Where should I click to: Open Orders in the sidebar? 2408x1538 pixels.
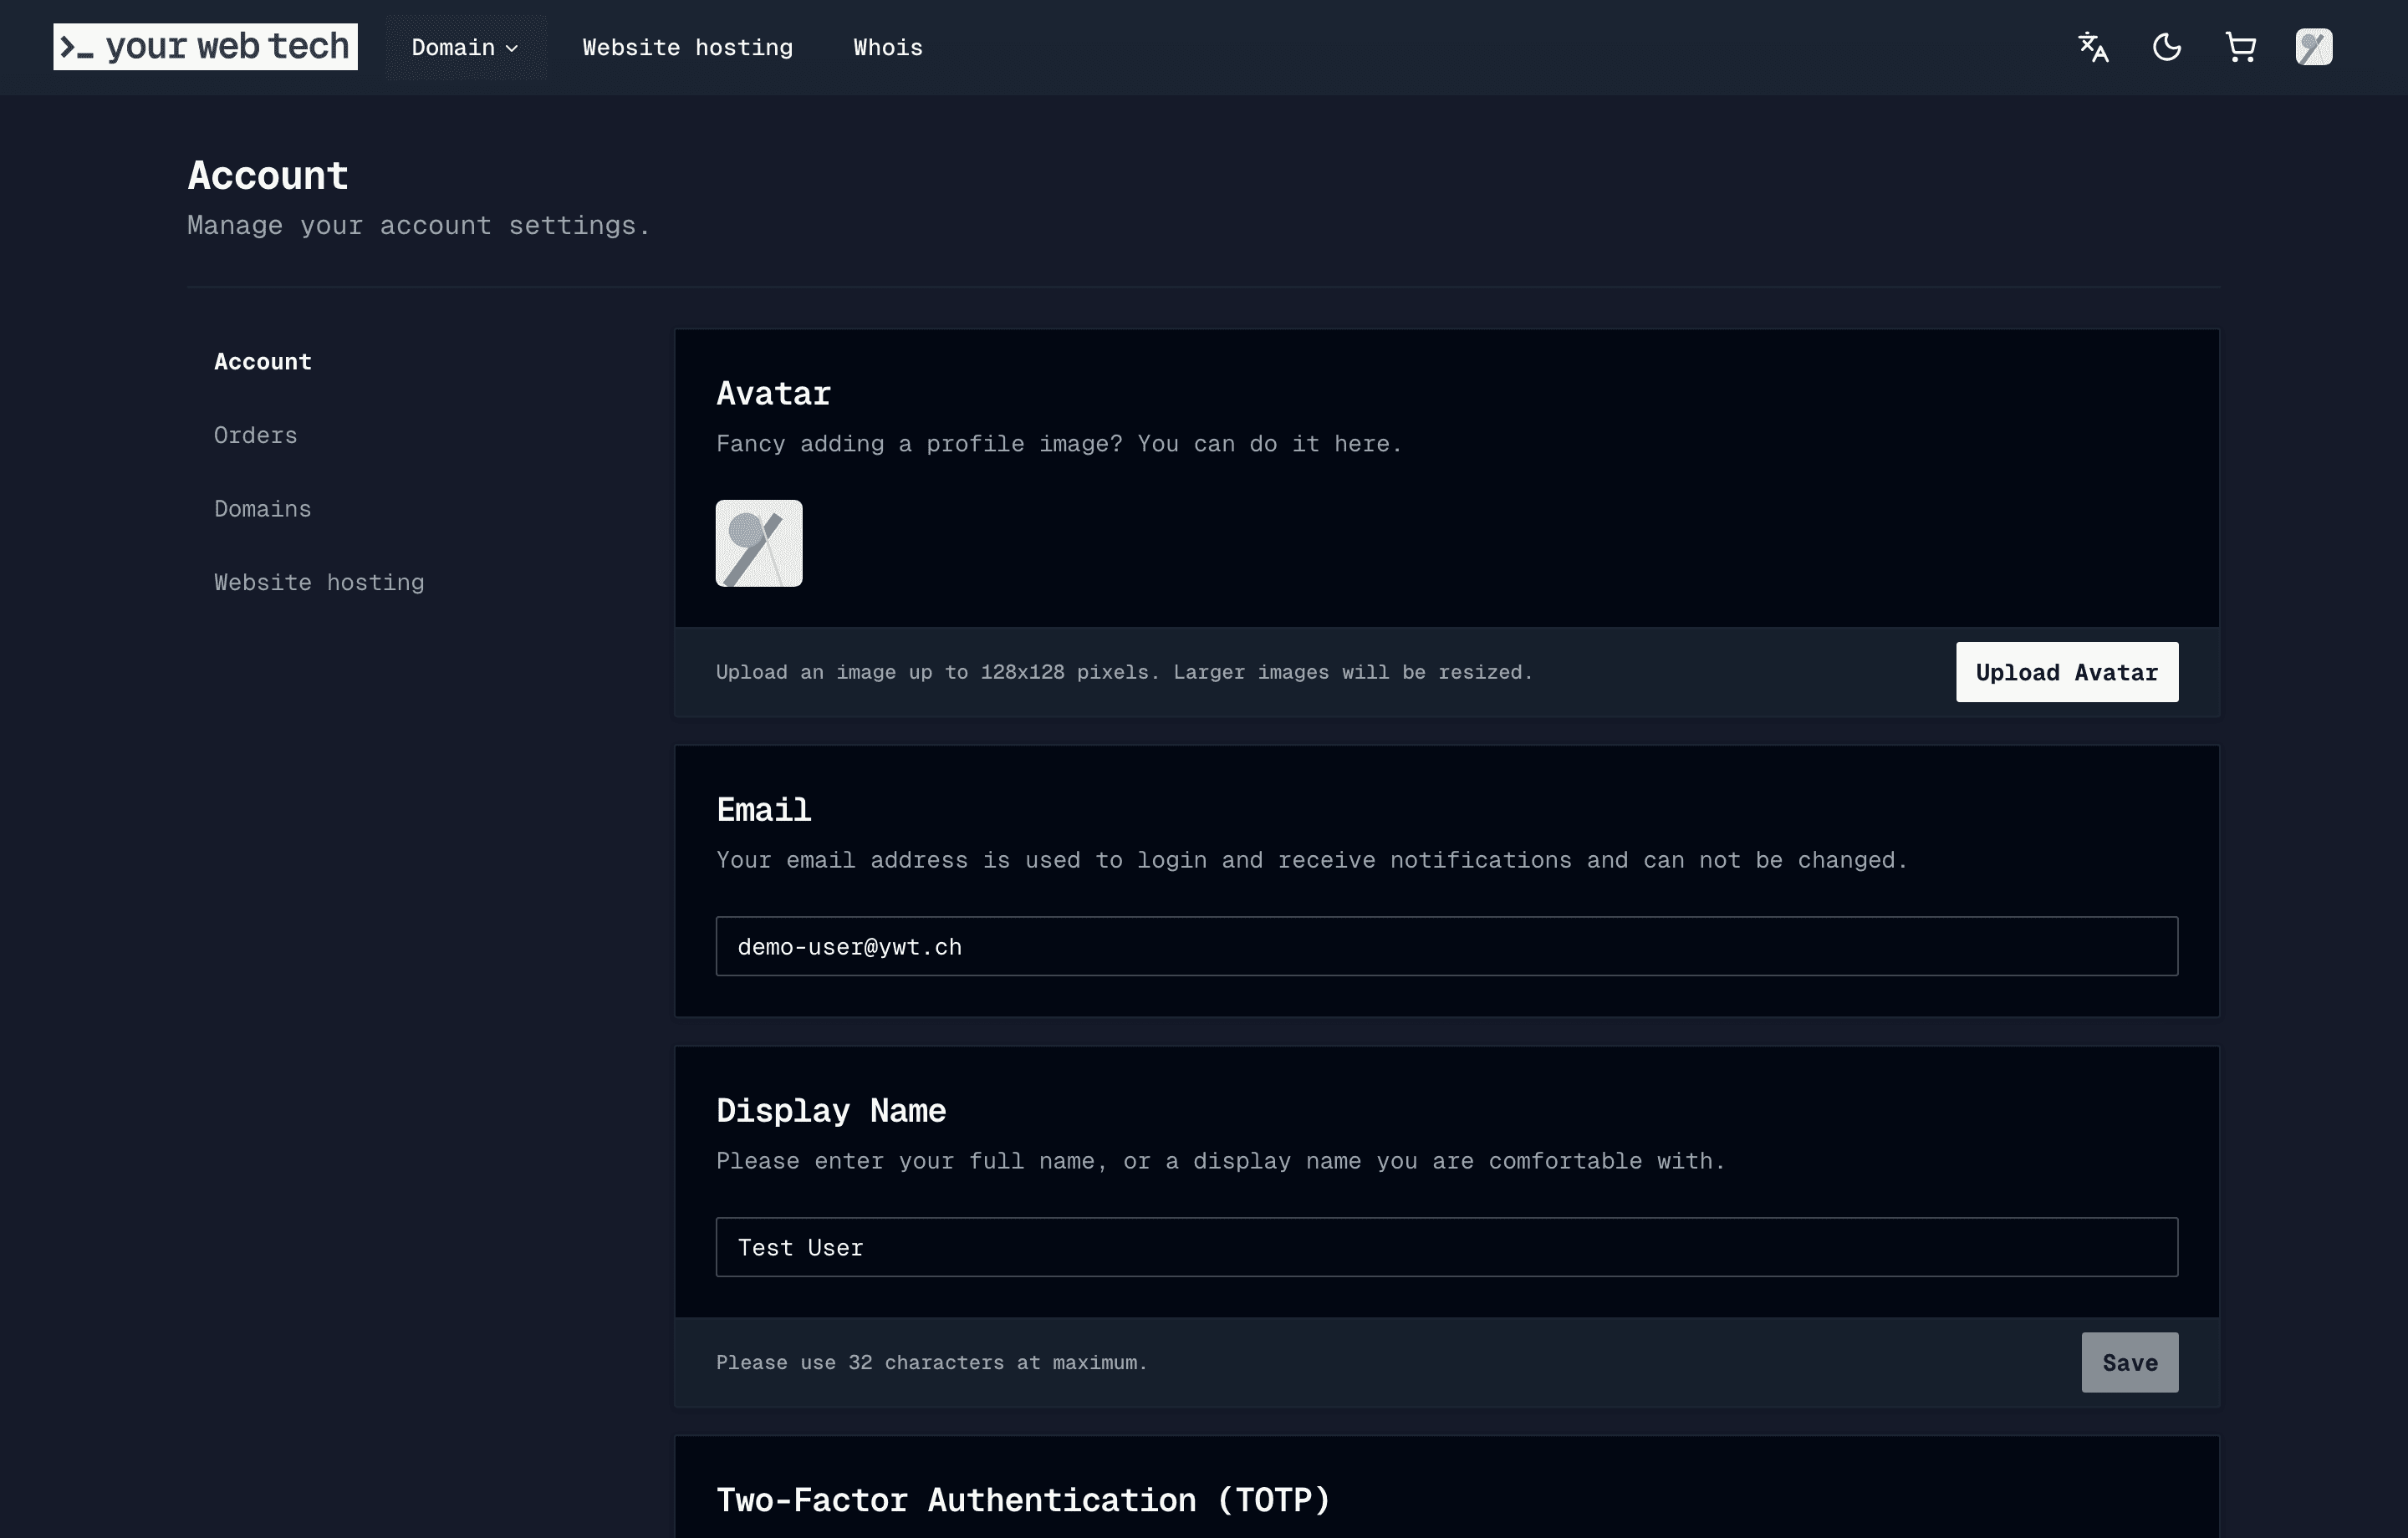pyautogui.click(x=255, y=435)
